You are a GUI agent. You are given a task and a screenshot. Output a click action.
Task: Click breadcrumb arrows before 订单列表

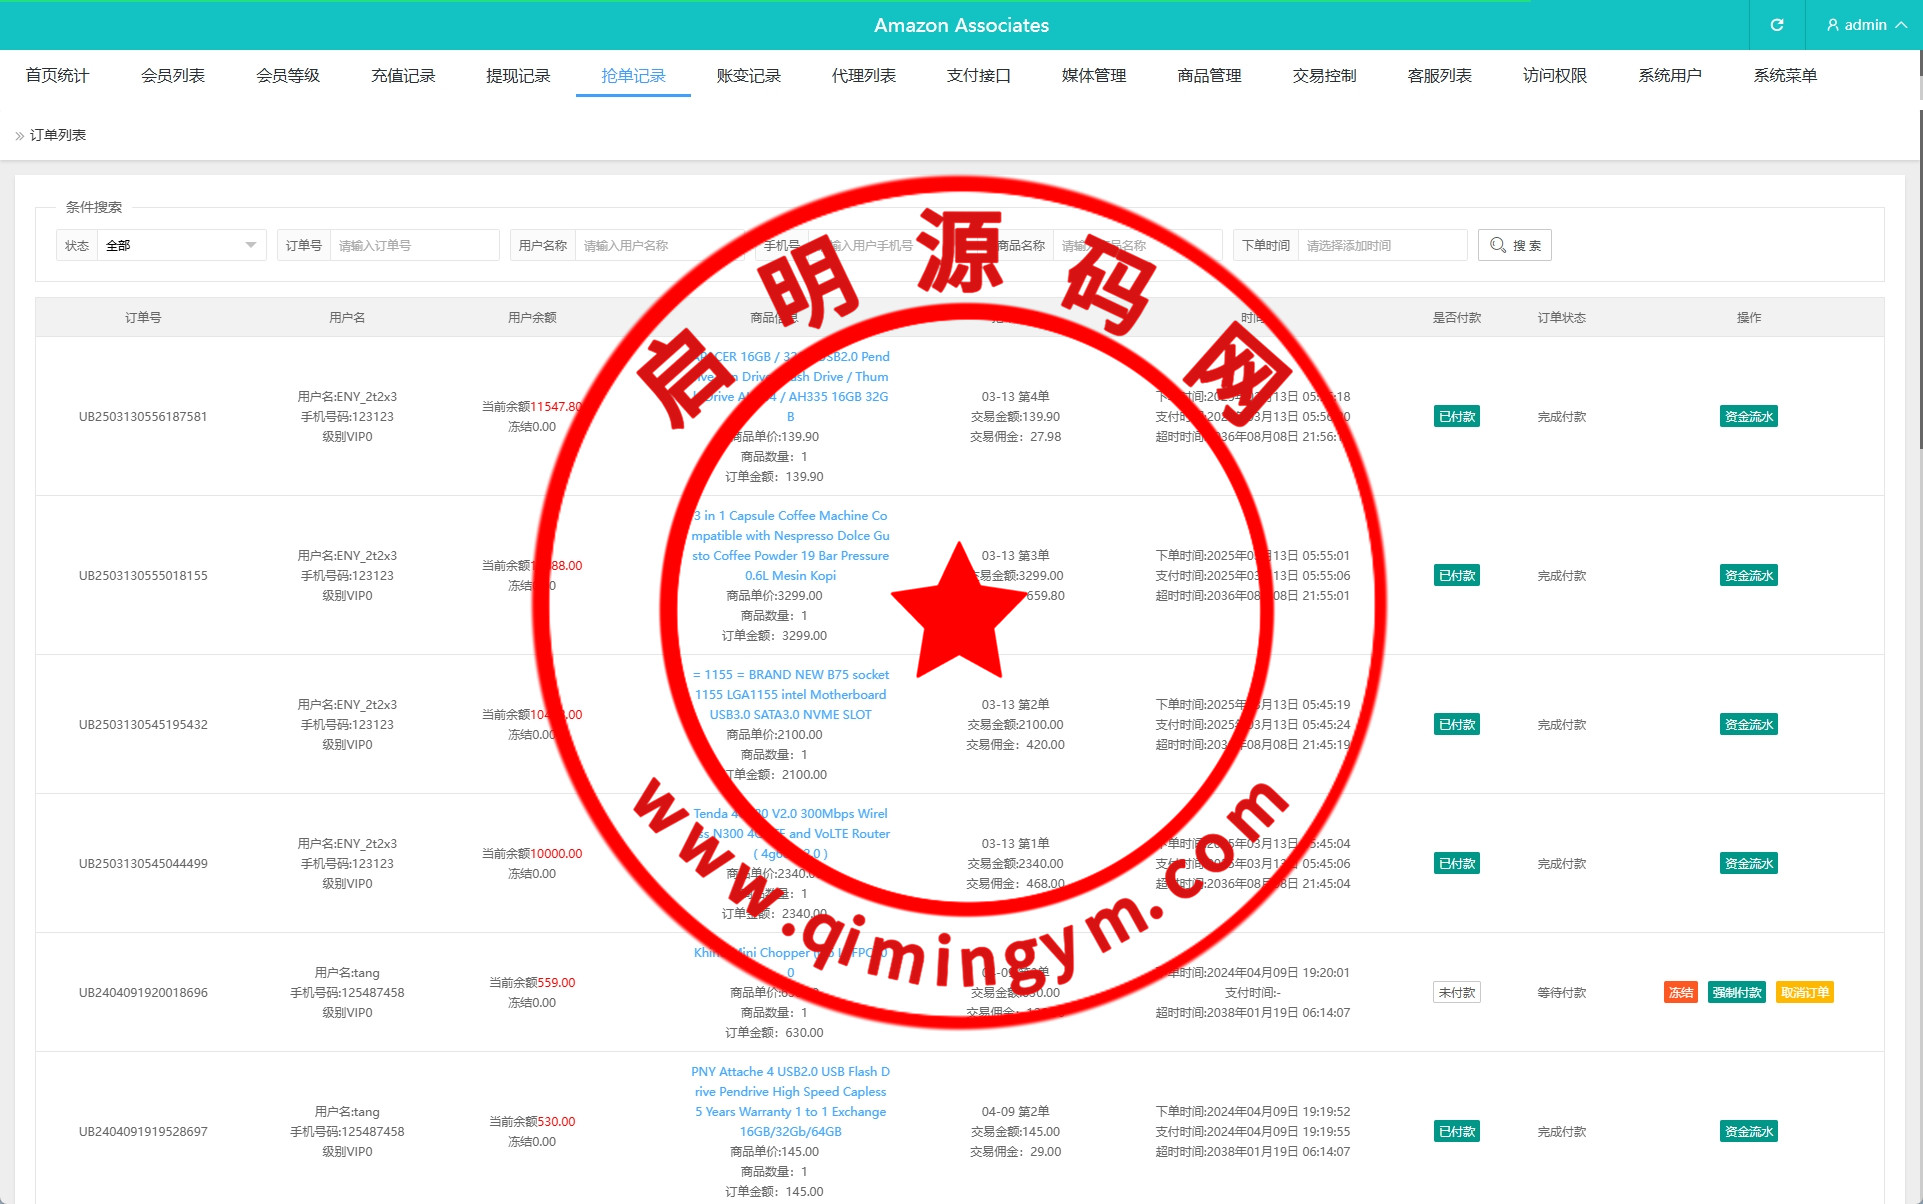tap(19, 136)
